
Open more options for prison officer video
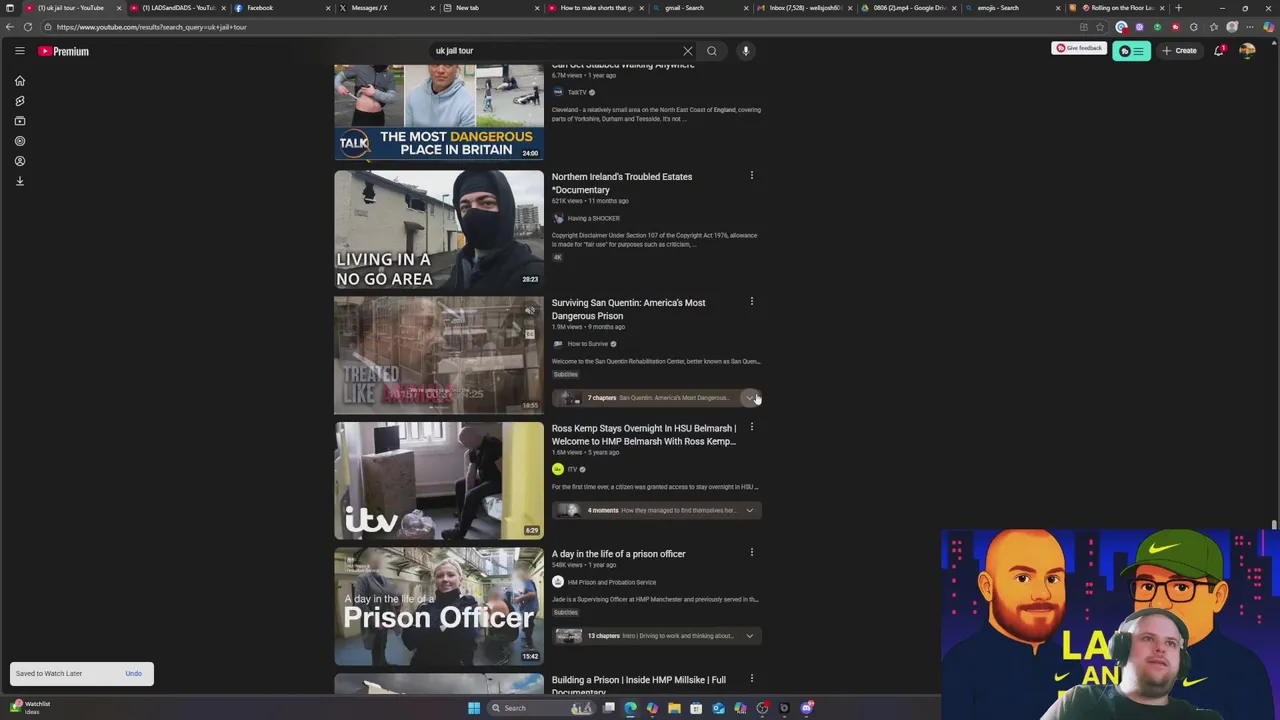(x=752, y=553)
